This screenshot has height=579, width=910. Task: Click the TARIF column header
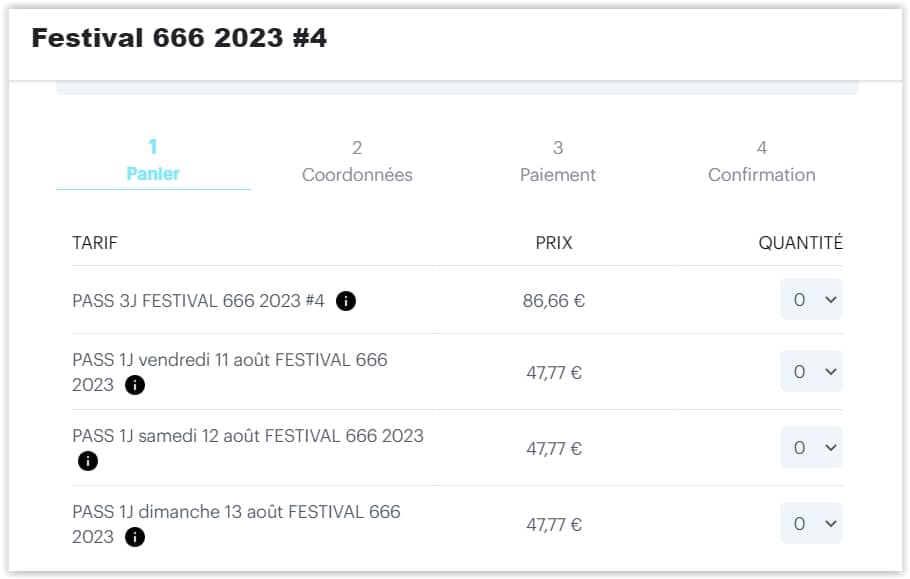pos(95,243)
